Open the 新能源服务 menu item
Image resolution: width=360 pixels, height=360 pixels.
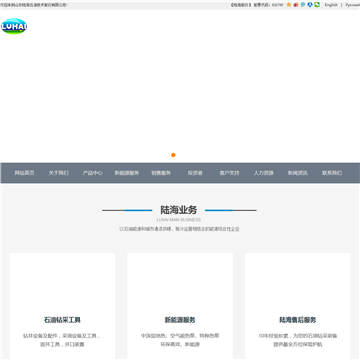[127, 173]
